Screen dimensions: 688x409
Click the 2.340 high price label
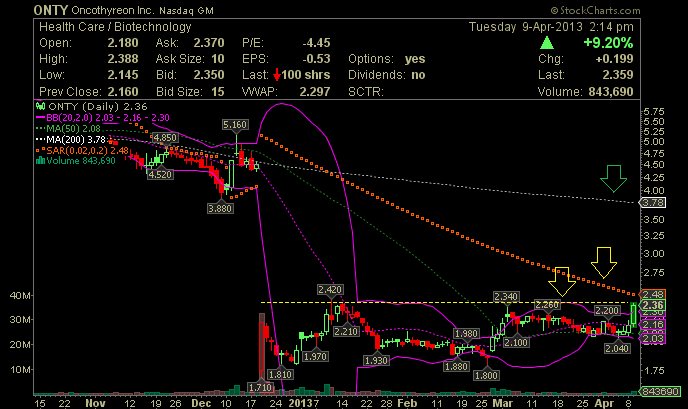[506, 297]
